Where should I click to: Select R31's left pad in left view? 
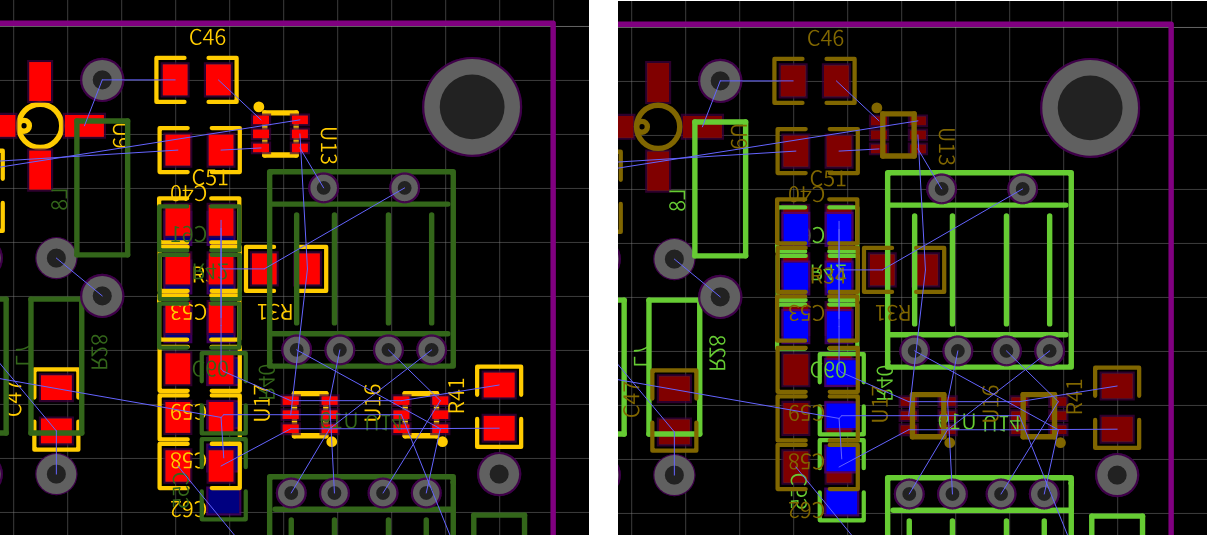tap(263, 268)
